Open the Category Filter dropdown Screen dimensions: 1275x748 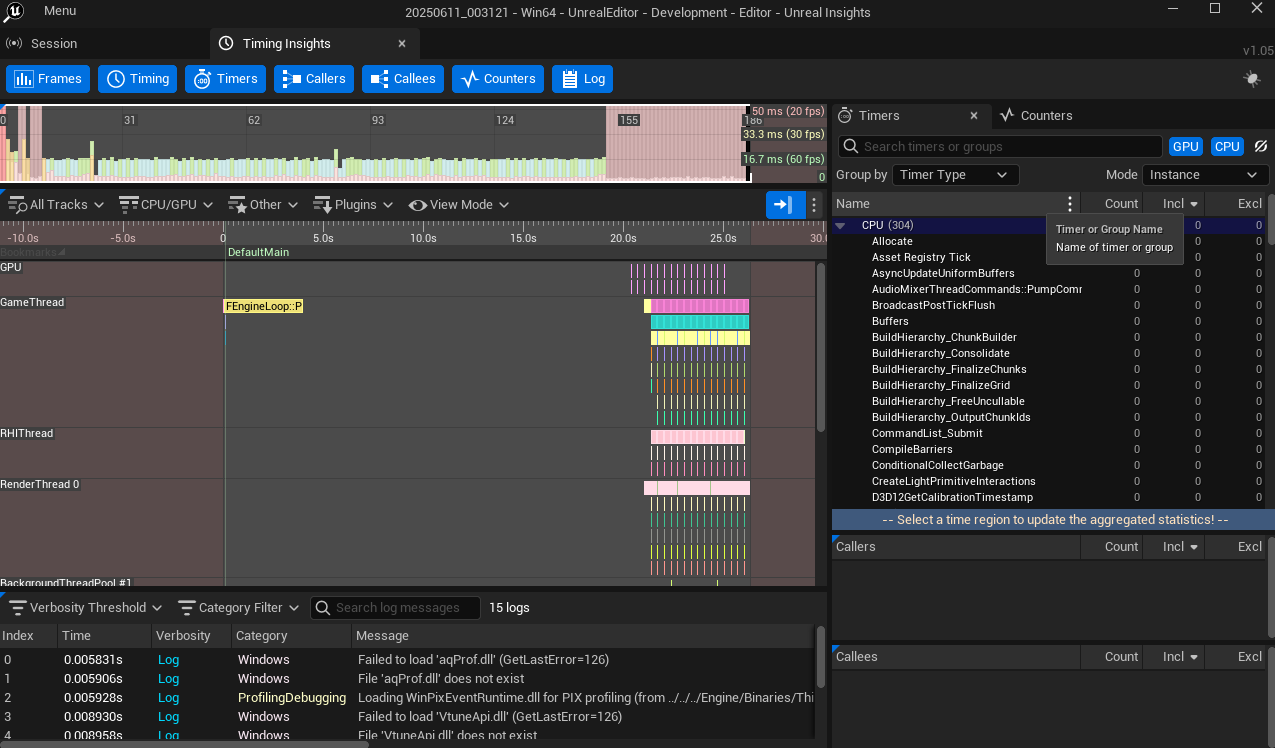click(238, 608)
